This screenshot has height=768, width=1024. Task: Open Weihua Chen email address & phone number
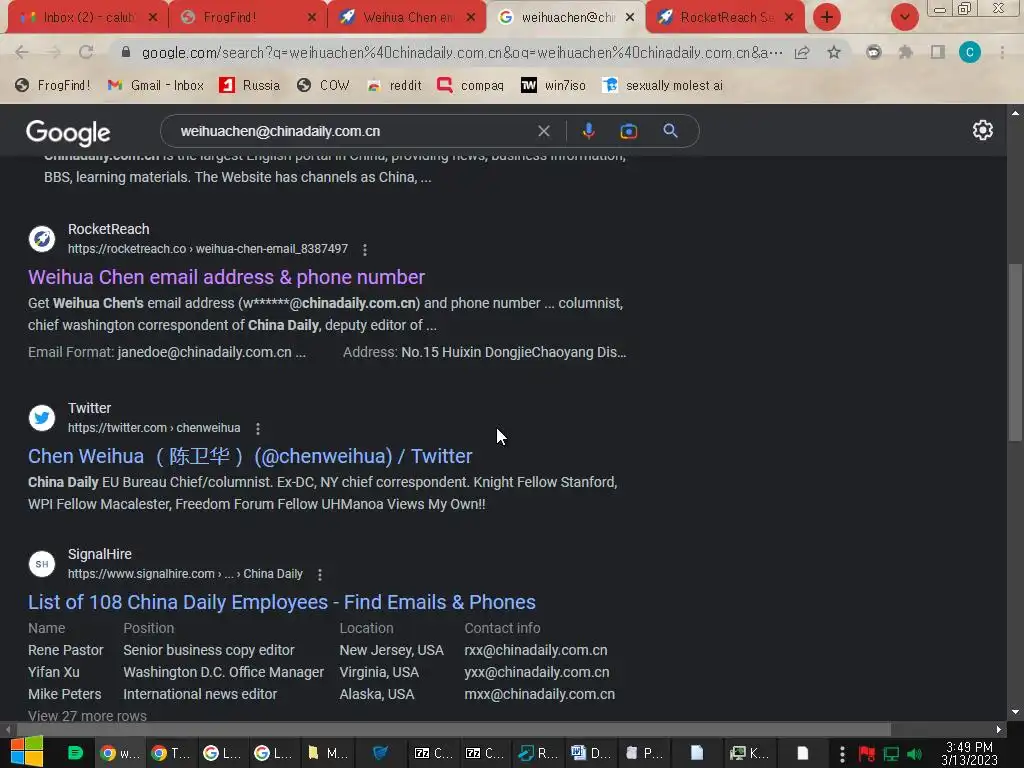tap(226, 278)
